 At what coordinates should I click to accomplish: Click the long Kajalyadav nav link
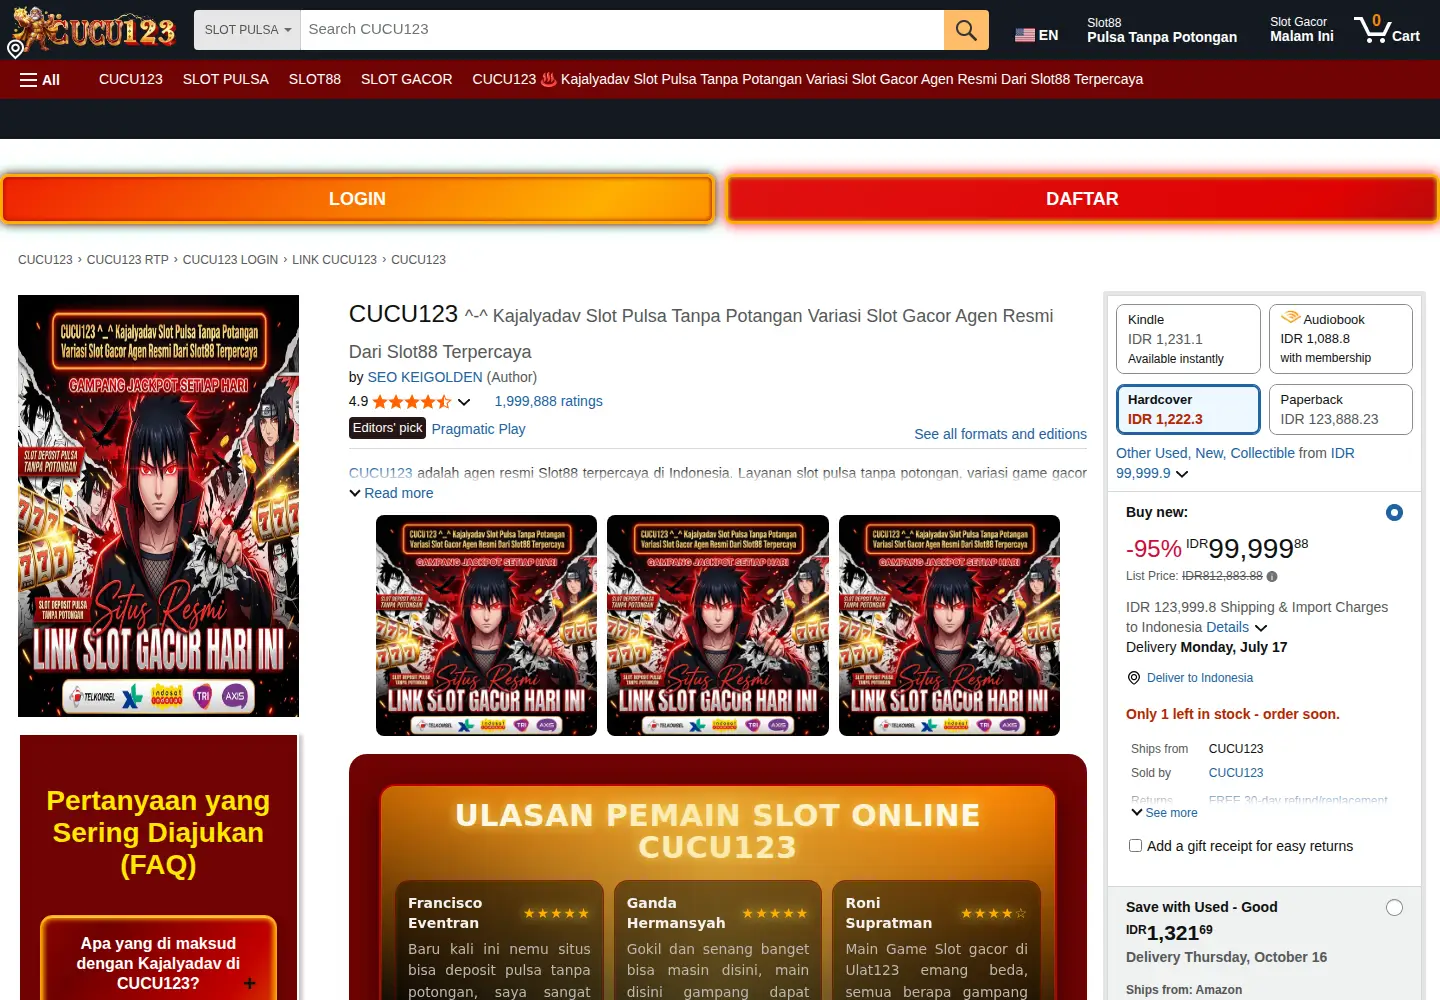tap(808, 79)
